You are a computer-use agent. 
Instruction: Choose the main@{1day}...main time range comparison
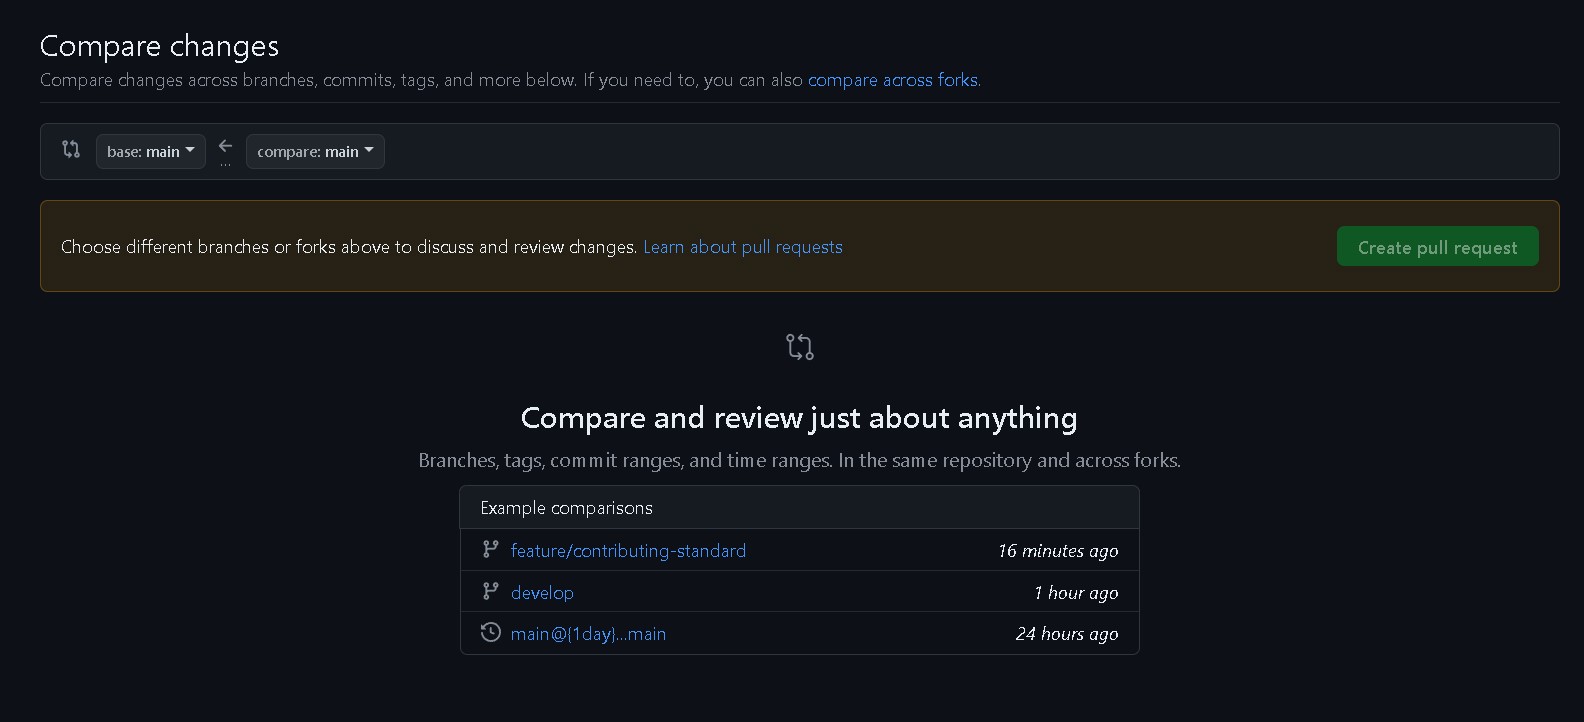588,634
